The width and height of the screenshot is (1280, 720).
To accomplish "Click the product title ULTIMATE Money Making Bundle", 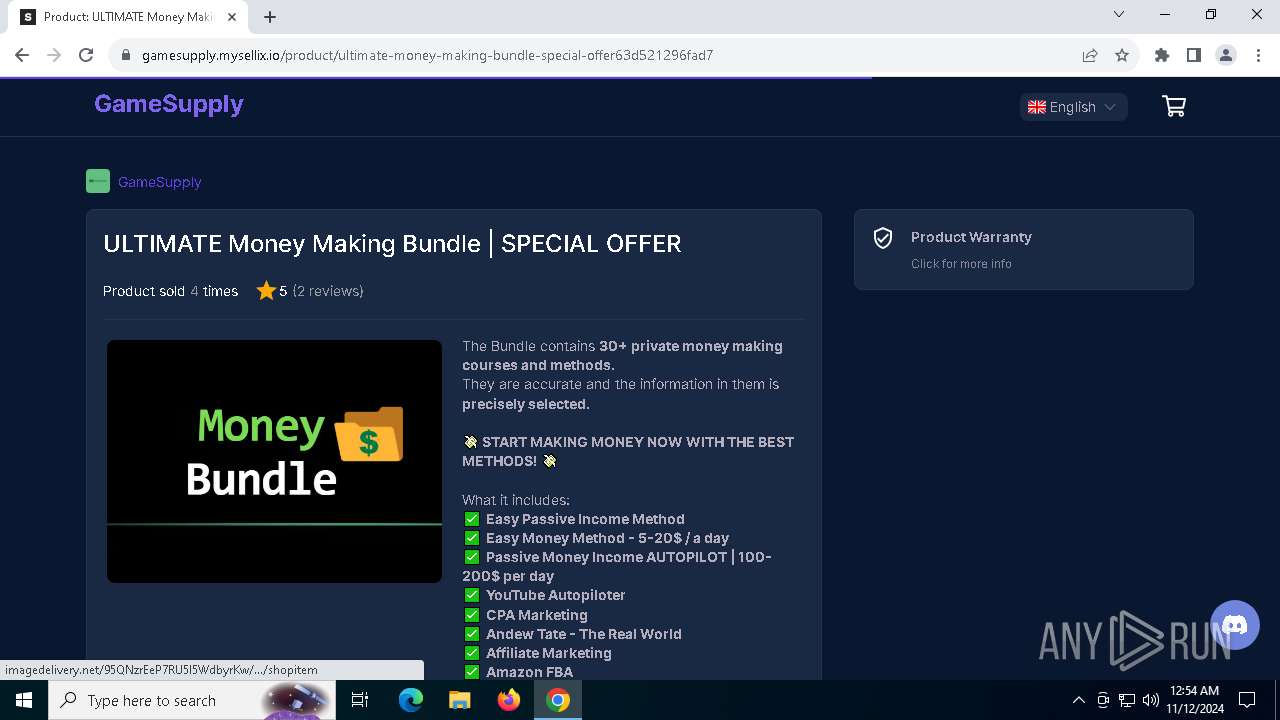I will pyautogui.click(x=392, y=244).
